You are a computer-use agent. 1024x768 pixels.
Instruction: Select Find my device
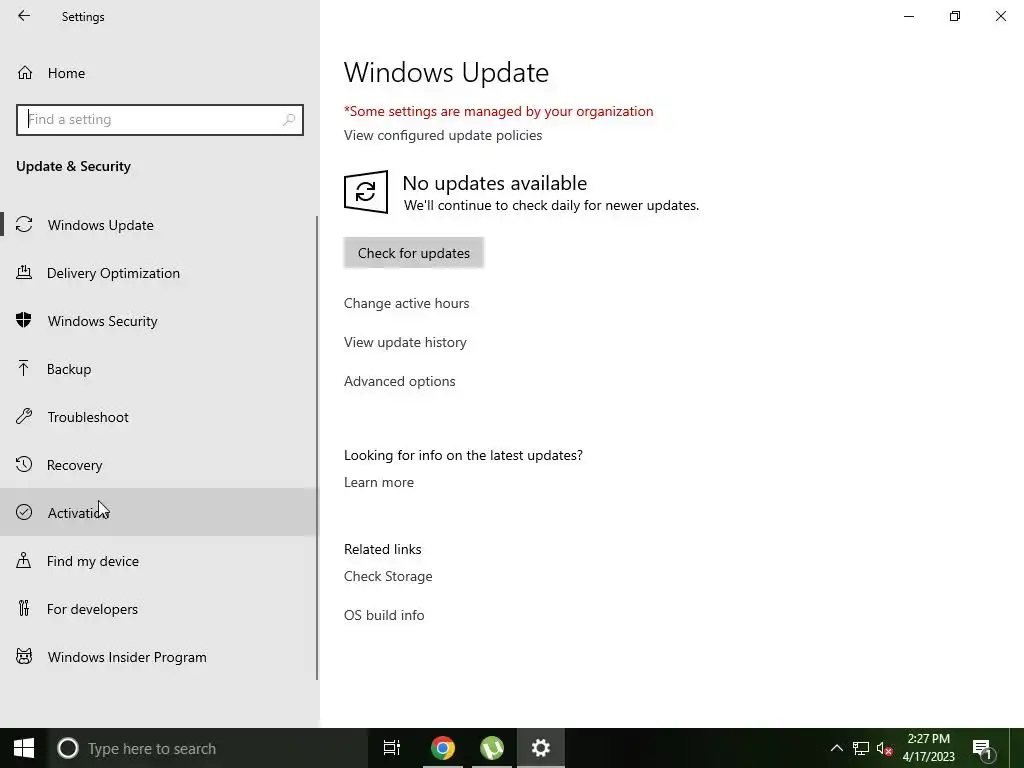click(159, 561)
